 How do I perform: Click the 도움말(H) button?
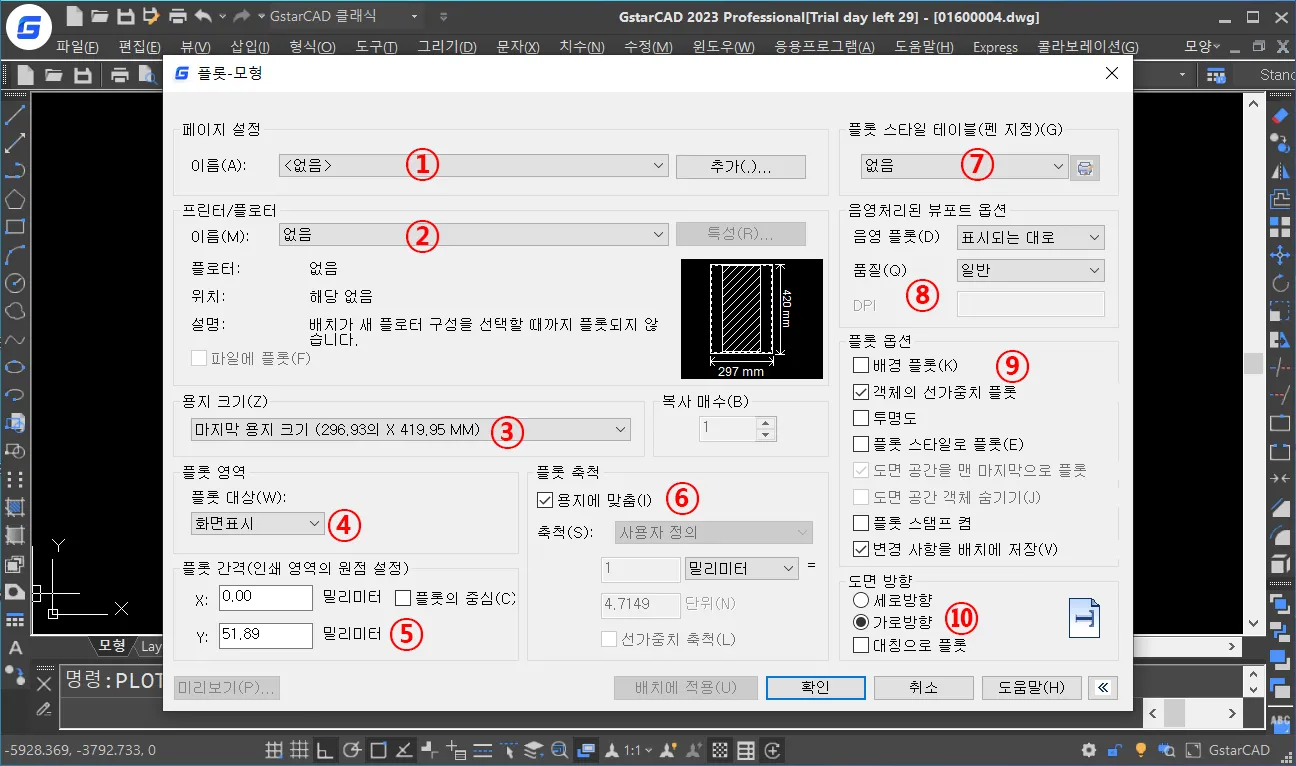[1032, 688]
